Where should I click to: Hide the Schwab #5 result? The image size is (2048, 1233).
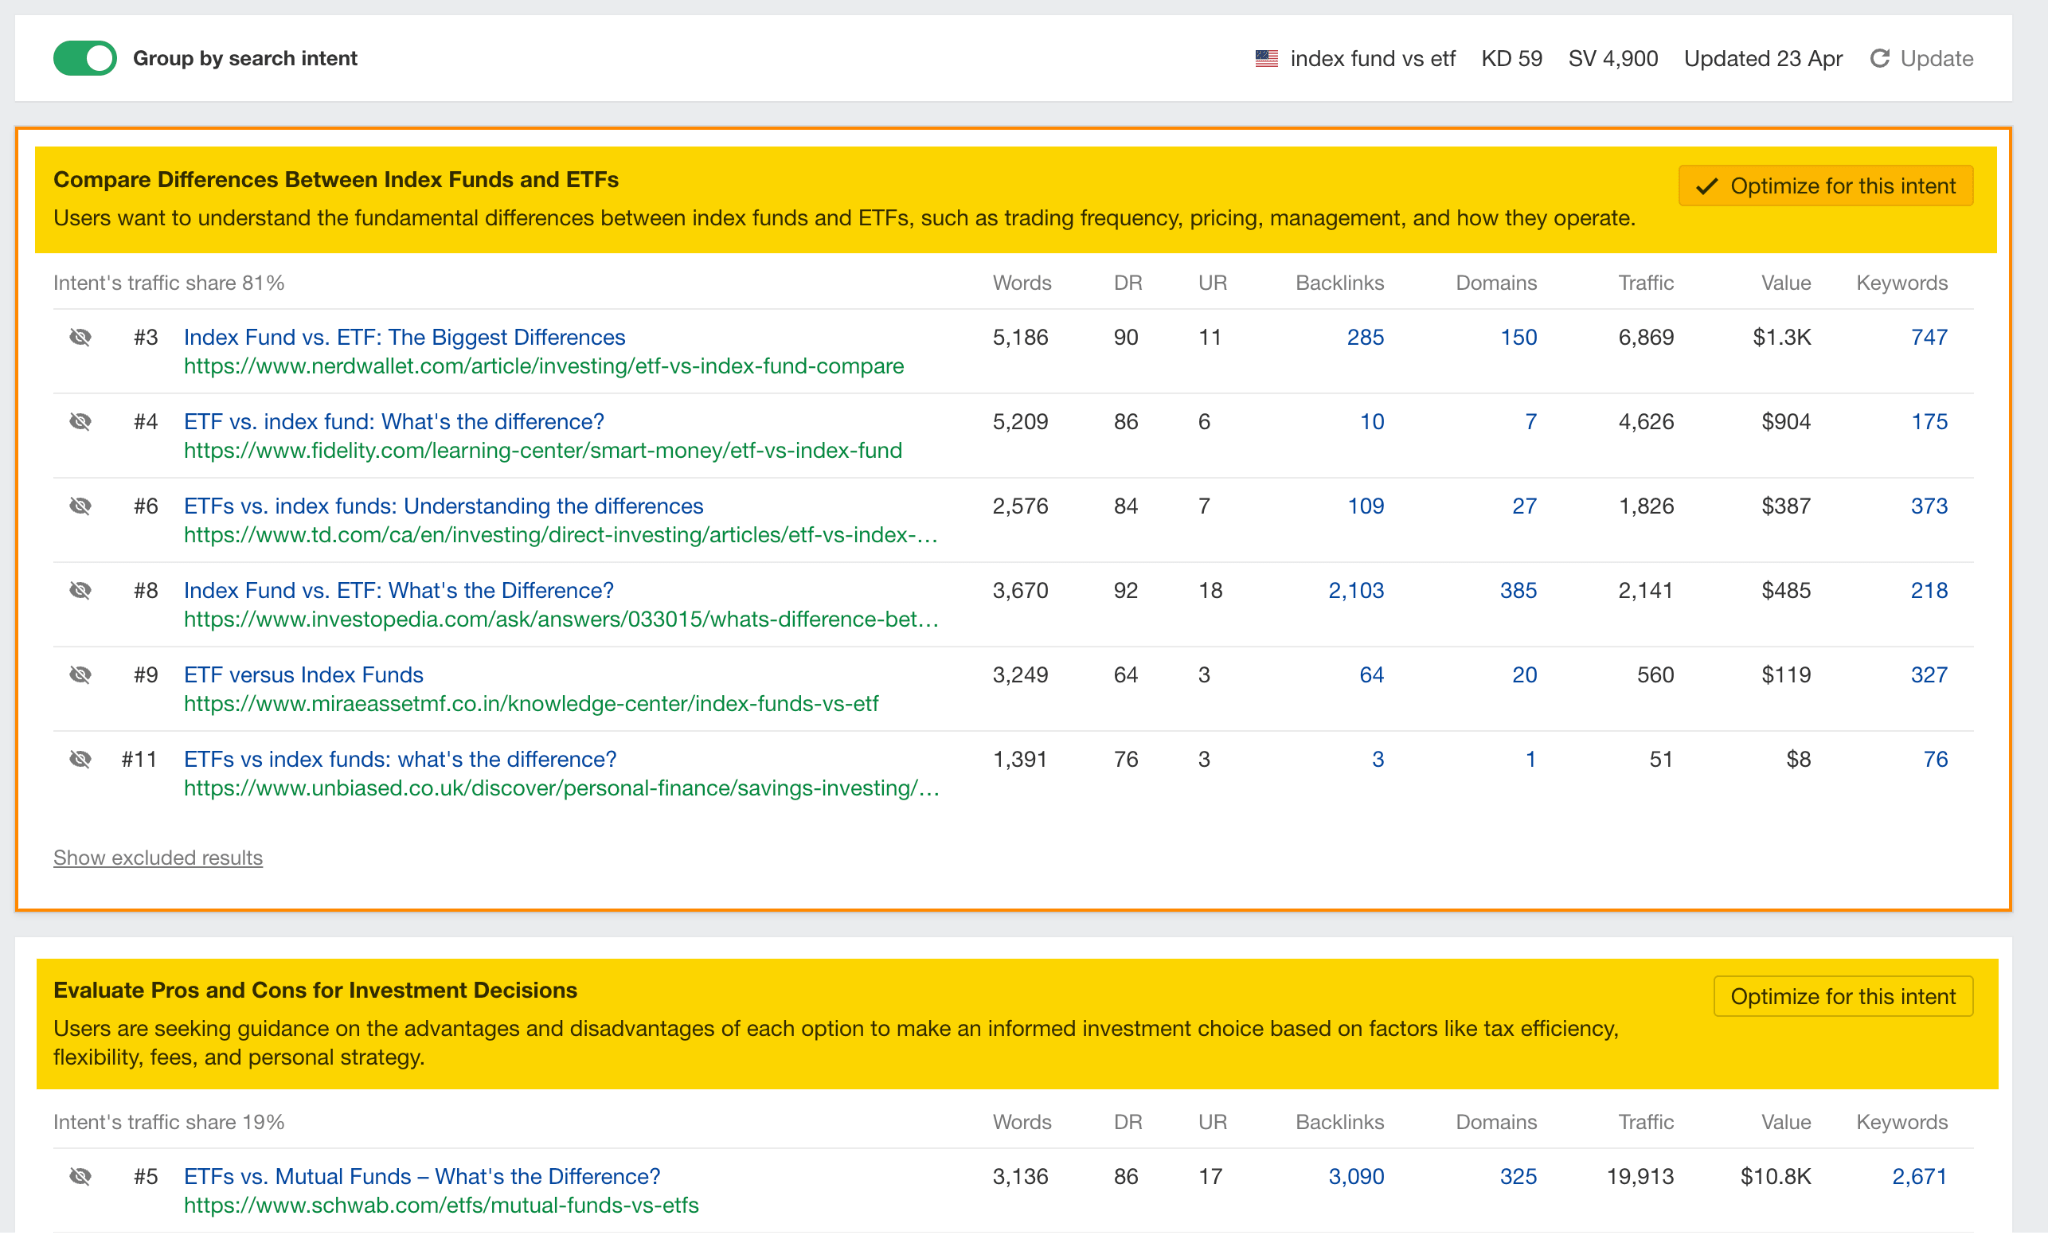coord(80,1176)
